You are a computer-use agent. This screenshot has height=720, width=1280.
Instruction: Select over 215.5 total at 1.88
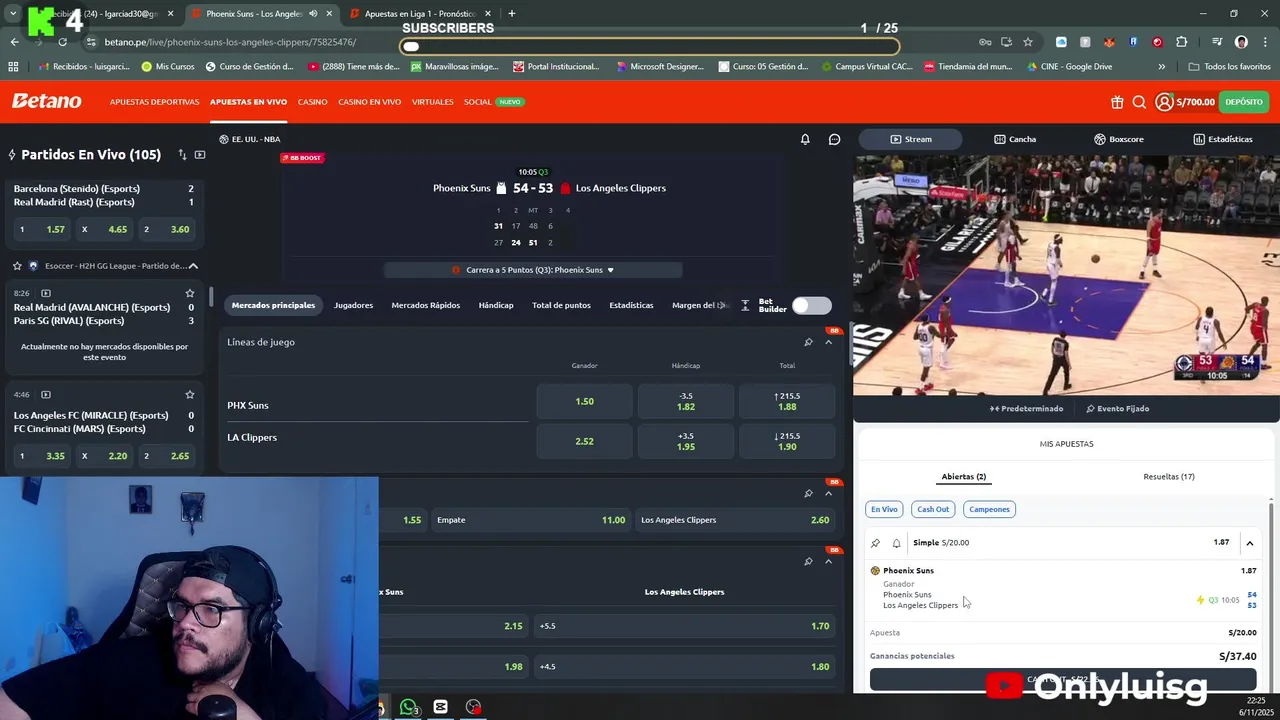[787, 401]
